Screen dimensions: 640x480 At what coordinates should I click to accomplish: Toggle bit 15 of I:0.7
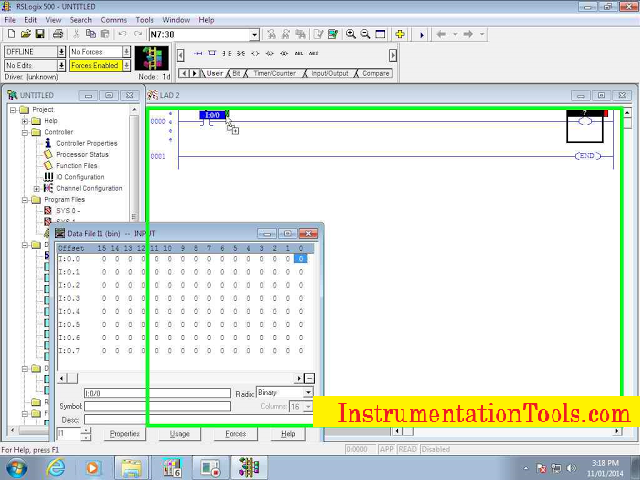pos(104,351)
